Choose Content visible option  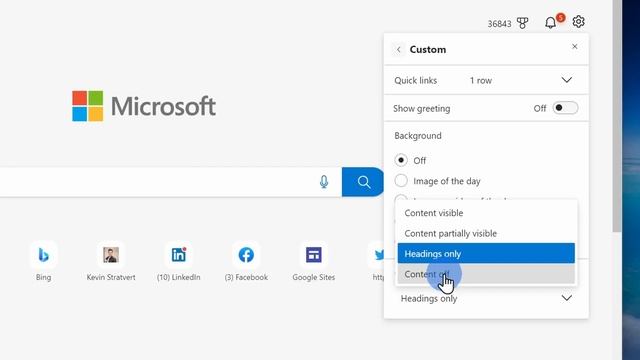pyautogui.click(x=486, y=213)
